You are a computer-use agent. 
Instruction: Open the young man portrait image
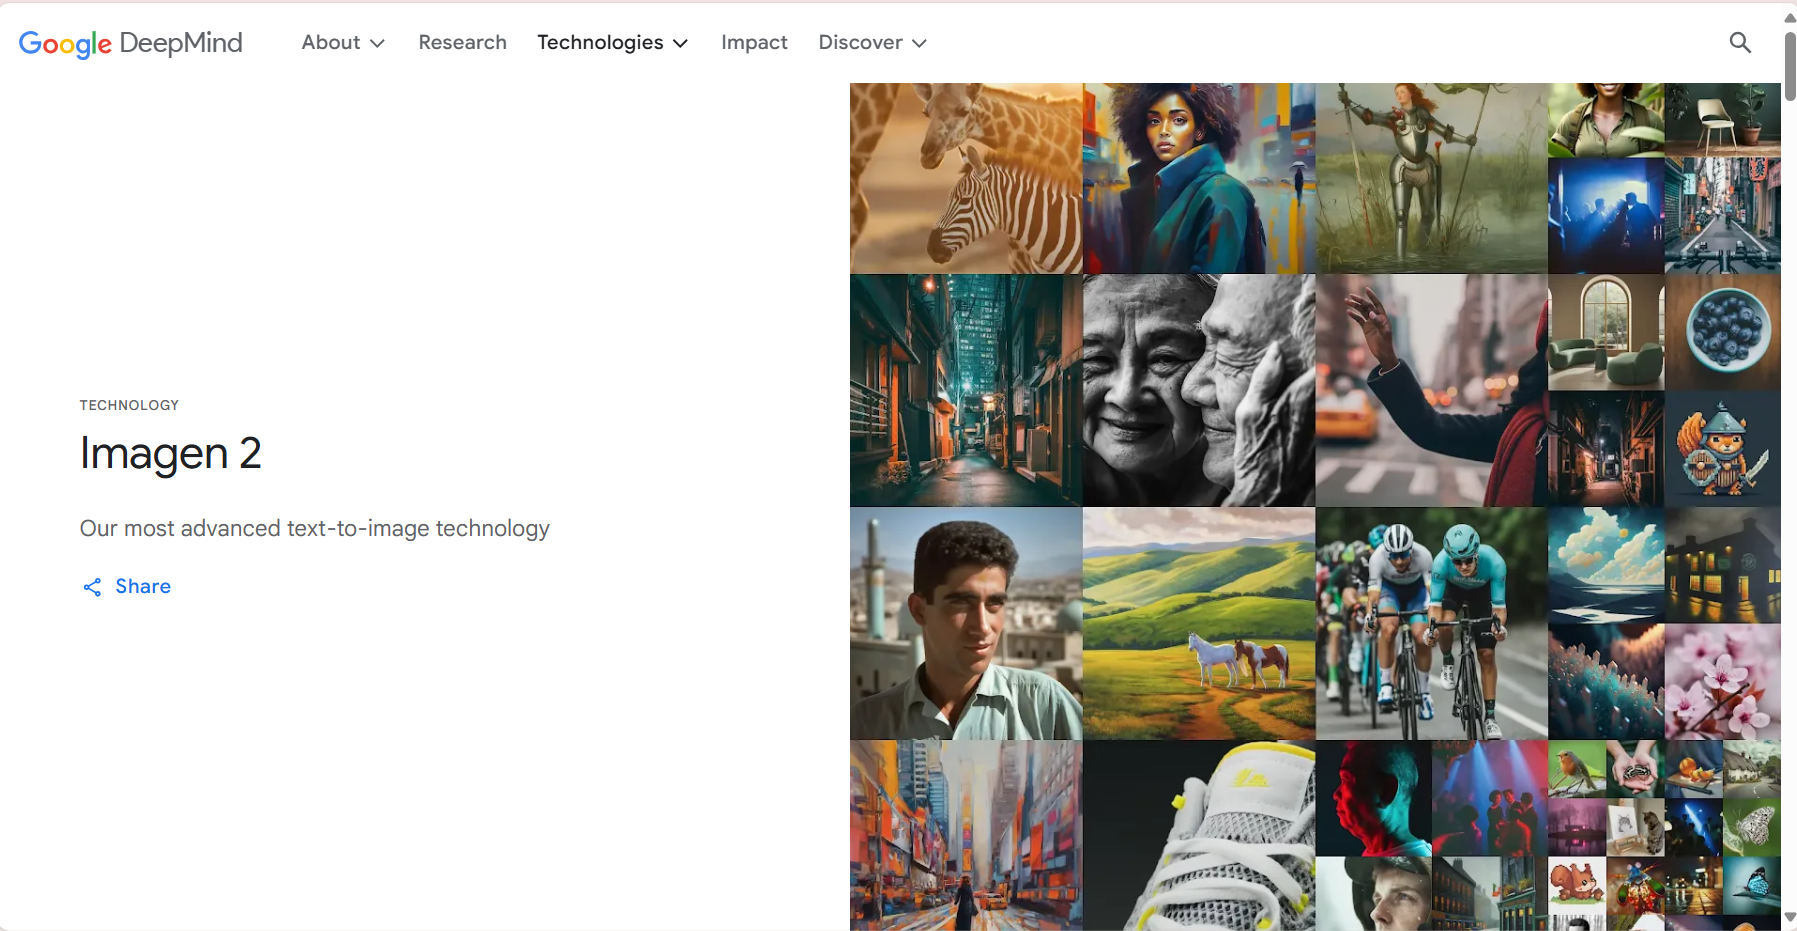pos(966,624)
